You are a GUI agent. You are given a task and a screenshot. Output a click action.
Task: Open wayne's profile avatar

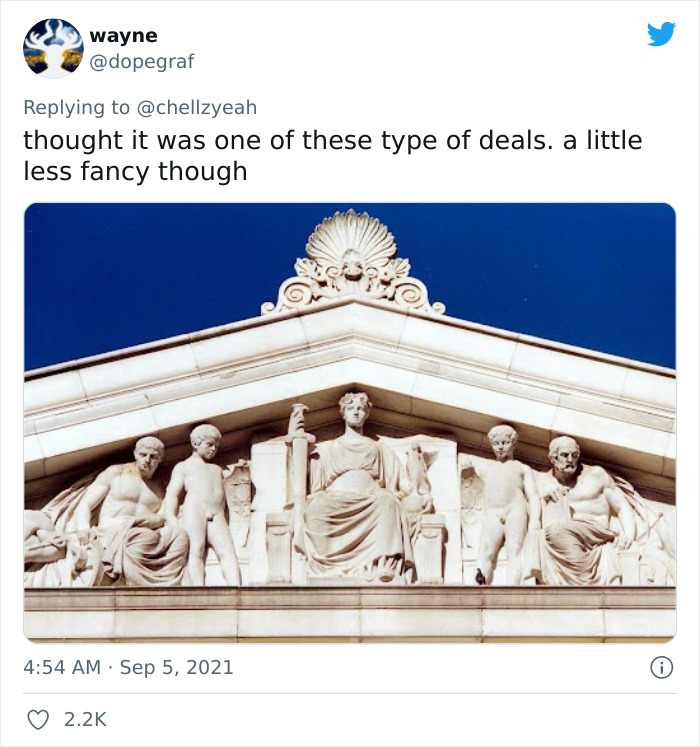pos(53,49)
